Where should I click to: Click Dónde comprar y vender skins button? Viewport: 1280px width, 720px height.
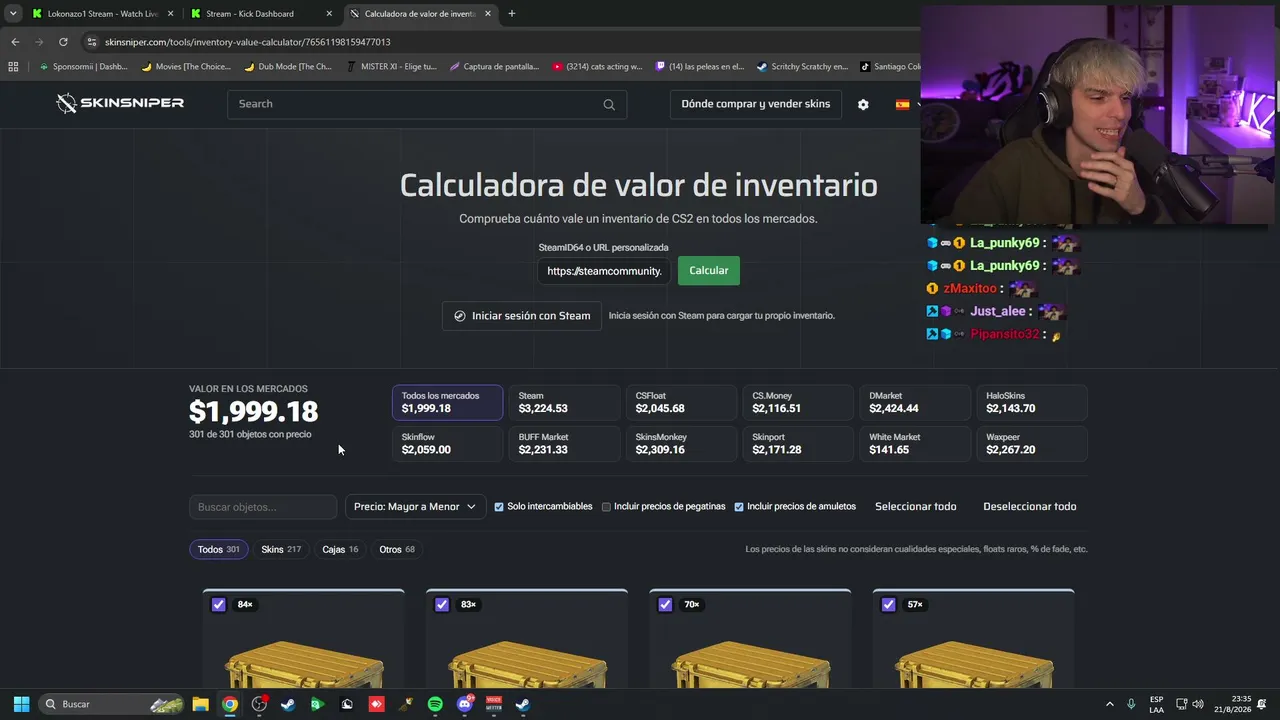(x=756, y=104)
